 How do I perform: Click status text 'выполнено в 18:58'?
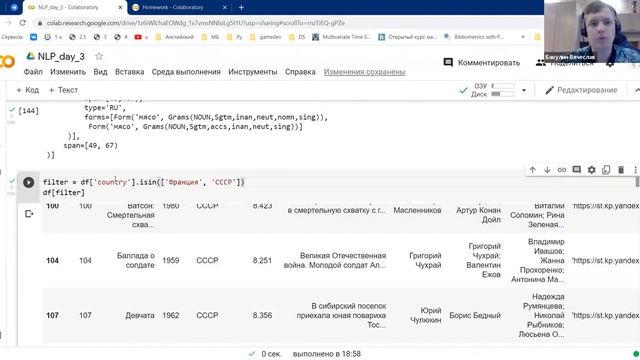[x=327, y=354]
